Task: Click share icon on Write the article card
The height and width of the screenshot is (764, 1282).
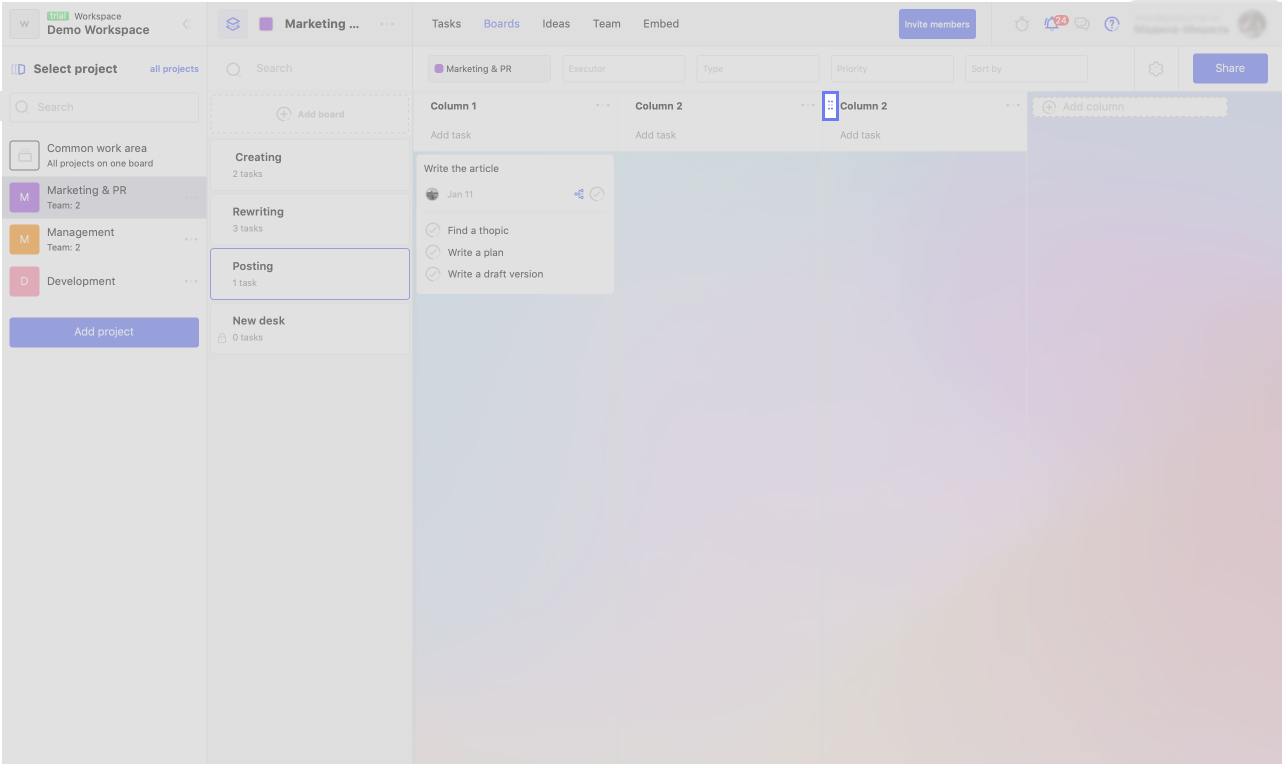Action: click(579, 194)
